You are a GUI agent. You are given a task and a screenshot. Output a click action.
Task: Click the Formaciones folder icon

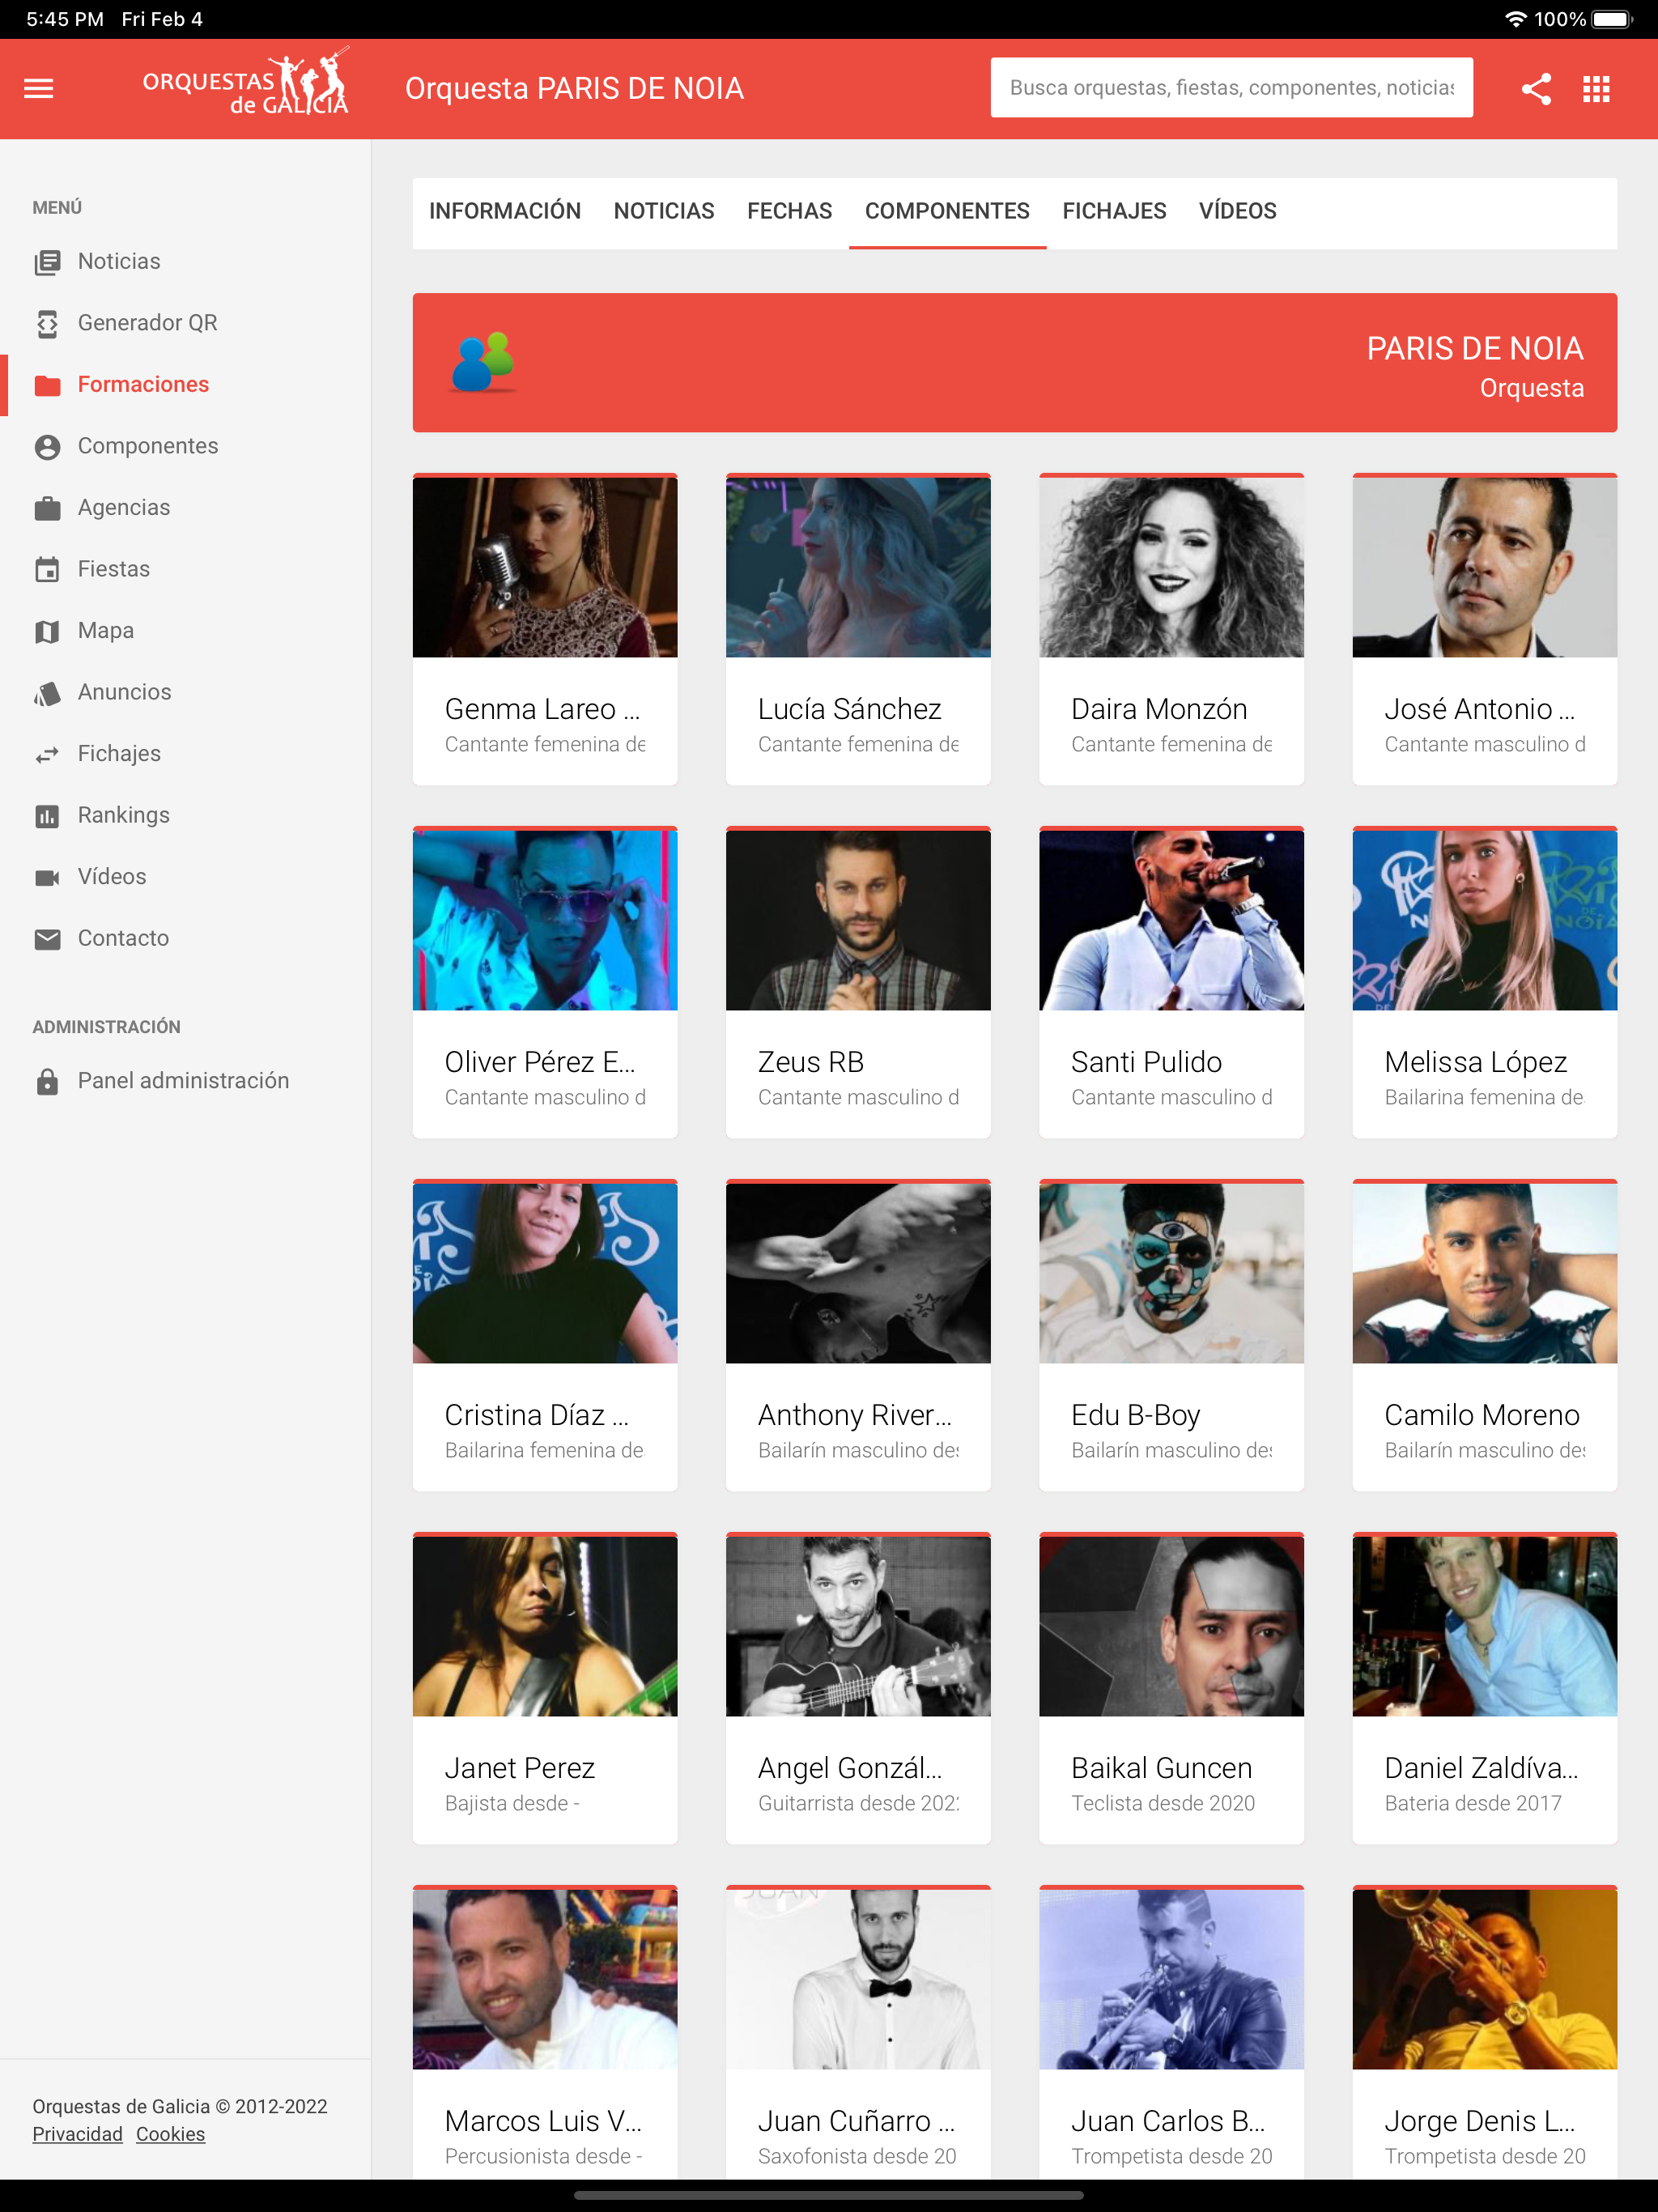click(47, 385)
